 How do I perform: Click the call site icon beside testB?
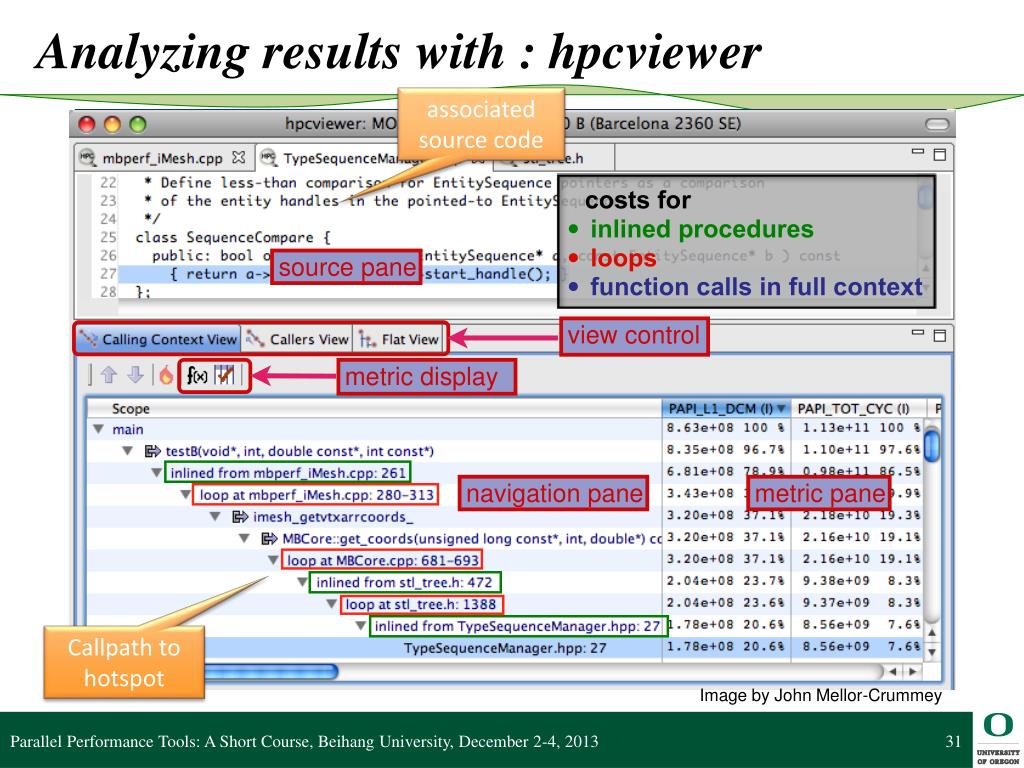point(152,451)
